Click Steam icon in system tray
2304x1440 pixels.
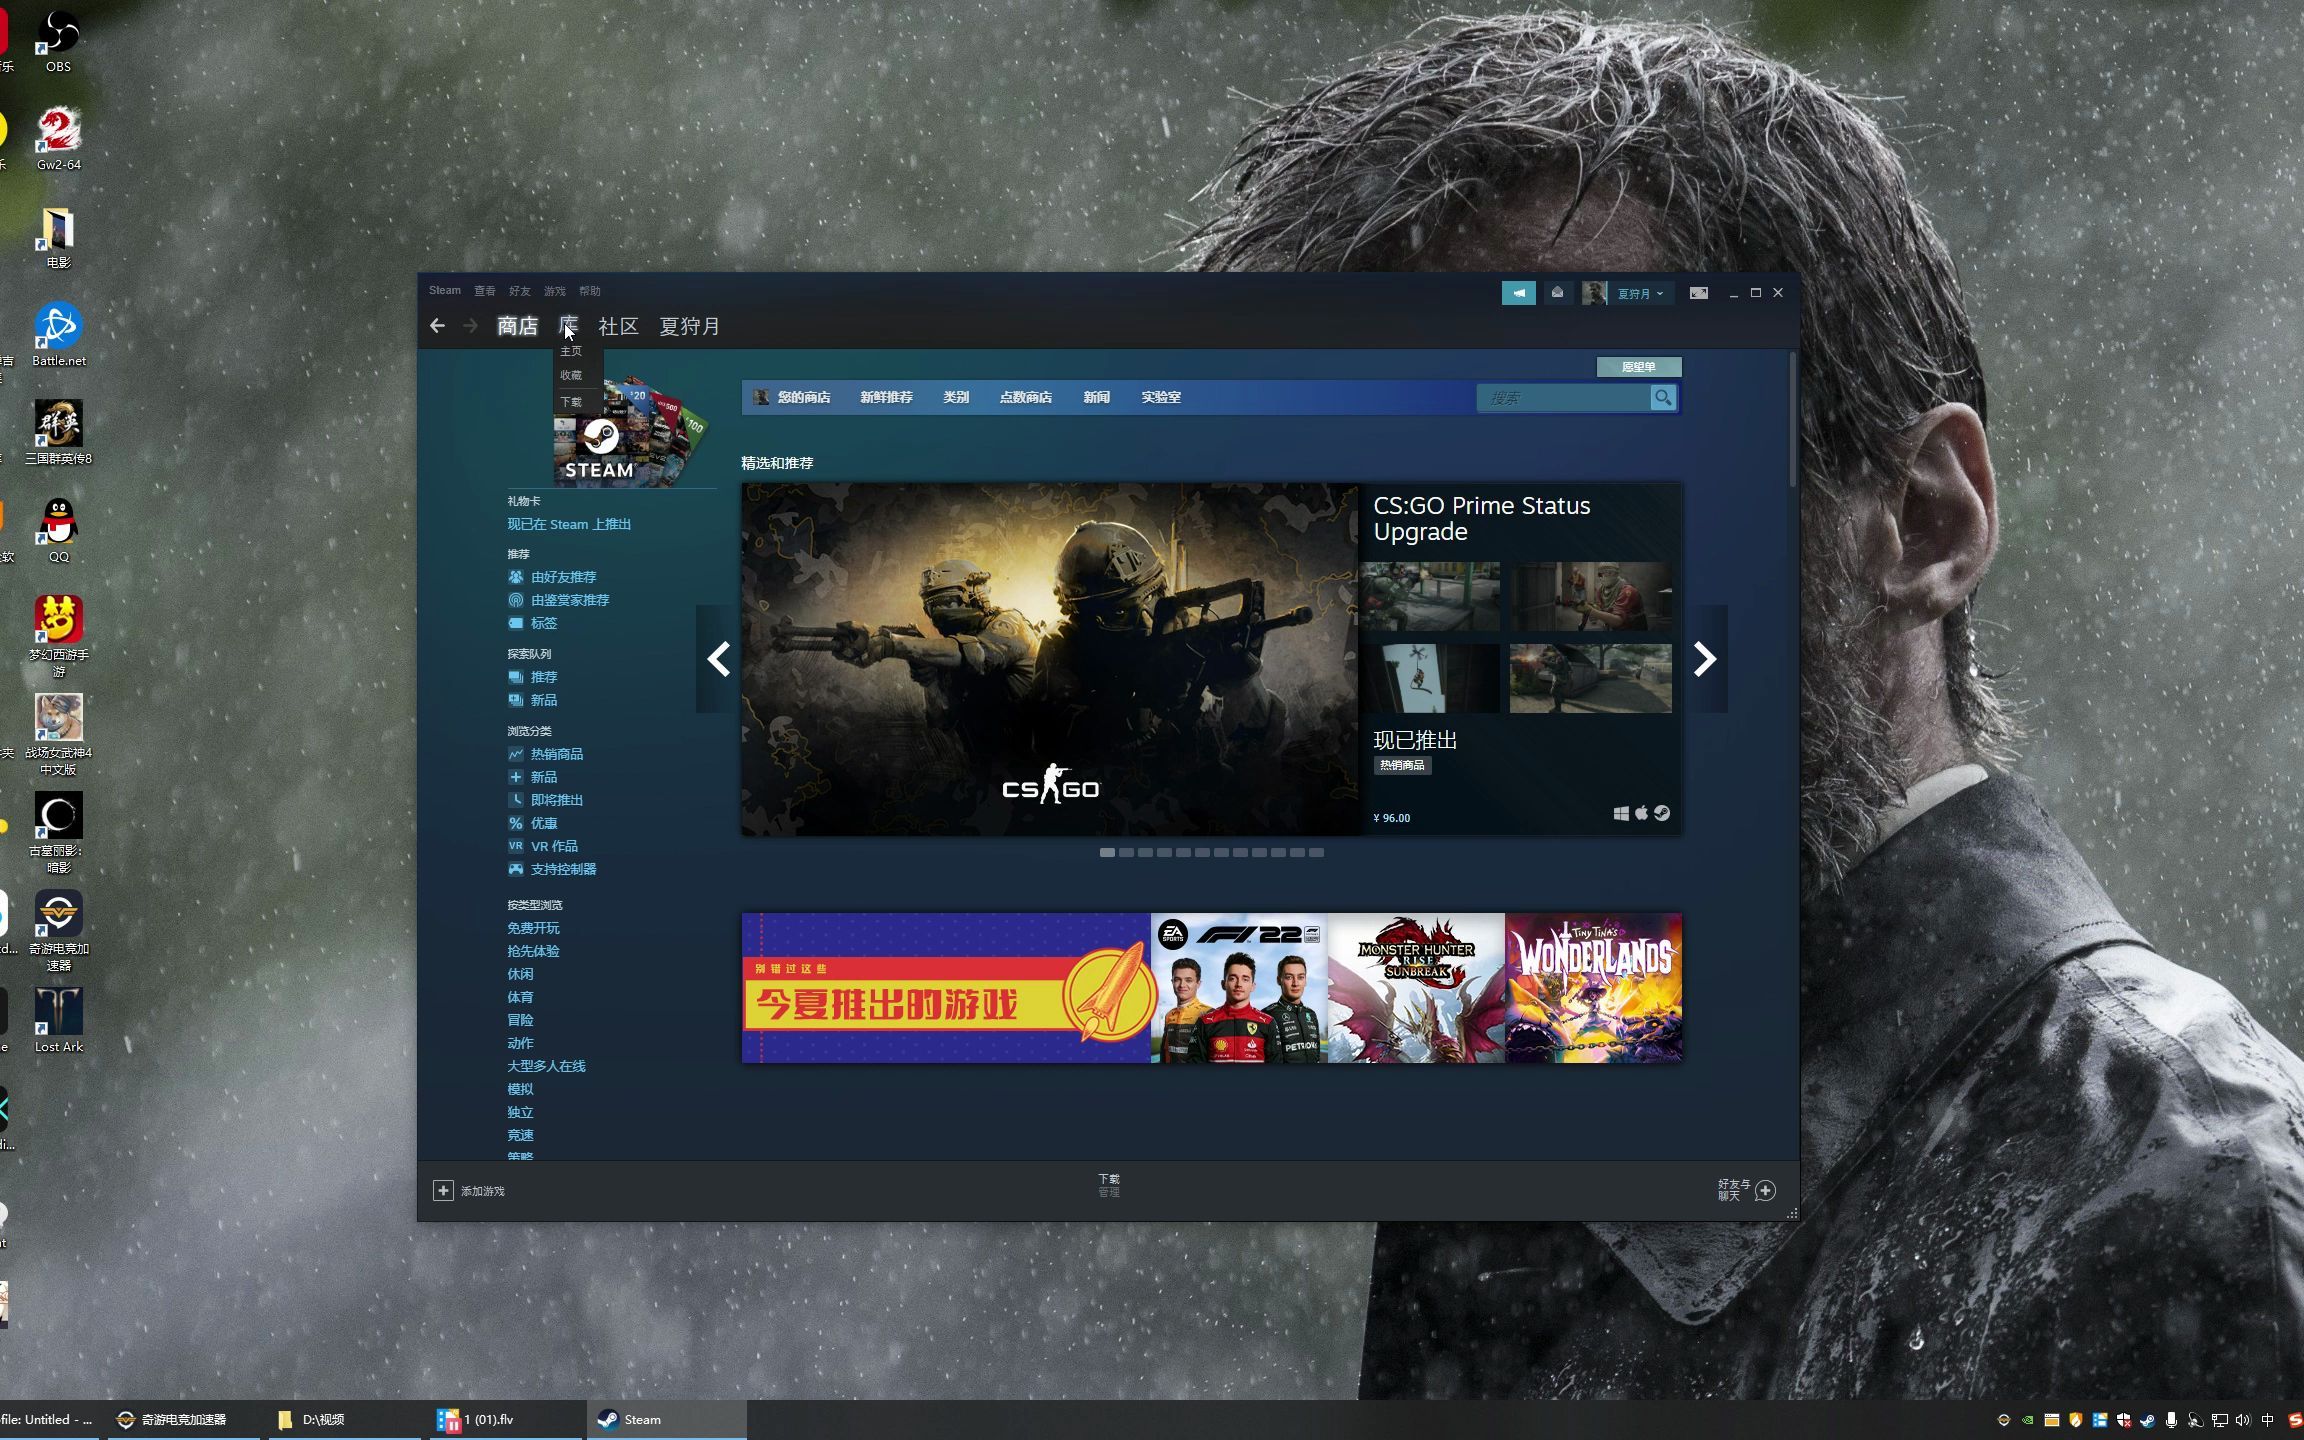pos(2147,1420)
